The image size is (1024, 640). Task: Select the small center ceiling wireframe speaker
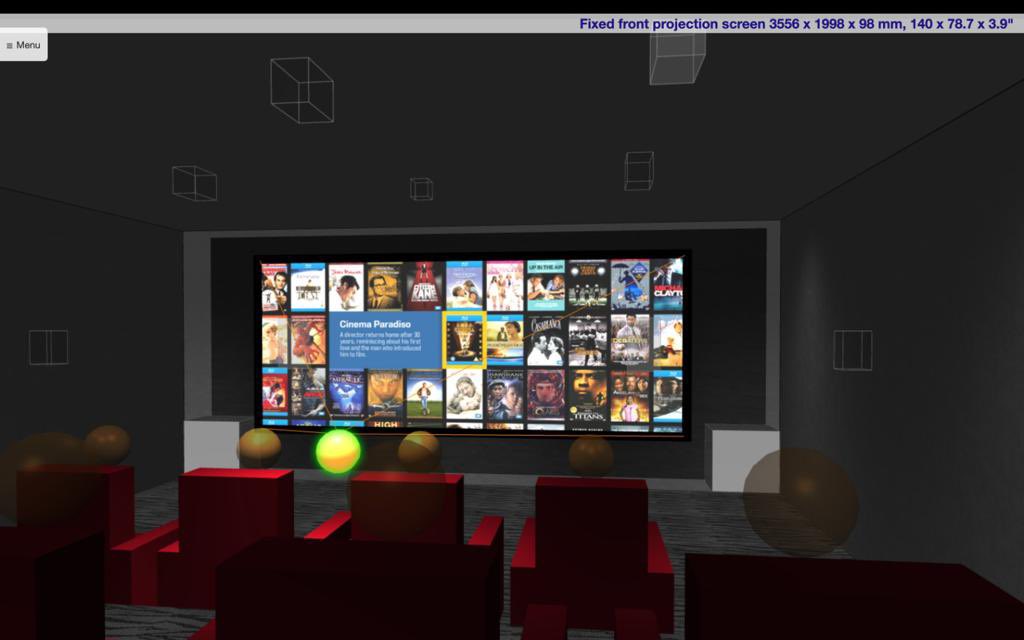click(x=421, y=189)
